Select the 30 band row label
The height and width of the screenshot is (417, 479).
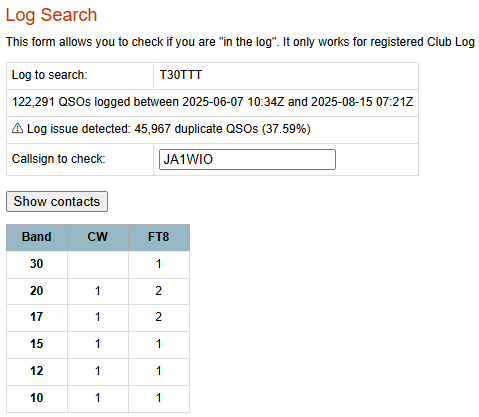click(37, 264)
